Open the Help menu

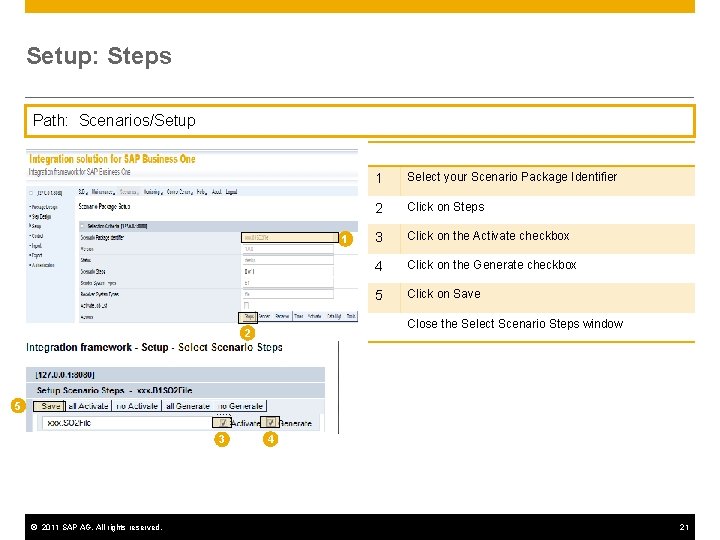[x=202, y=192]
